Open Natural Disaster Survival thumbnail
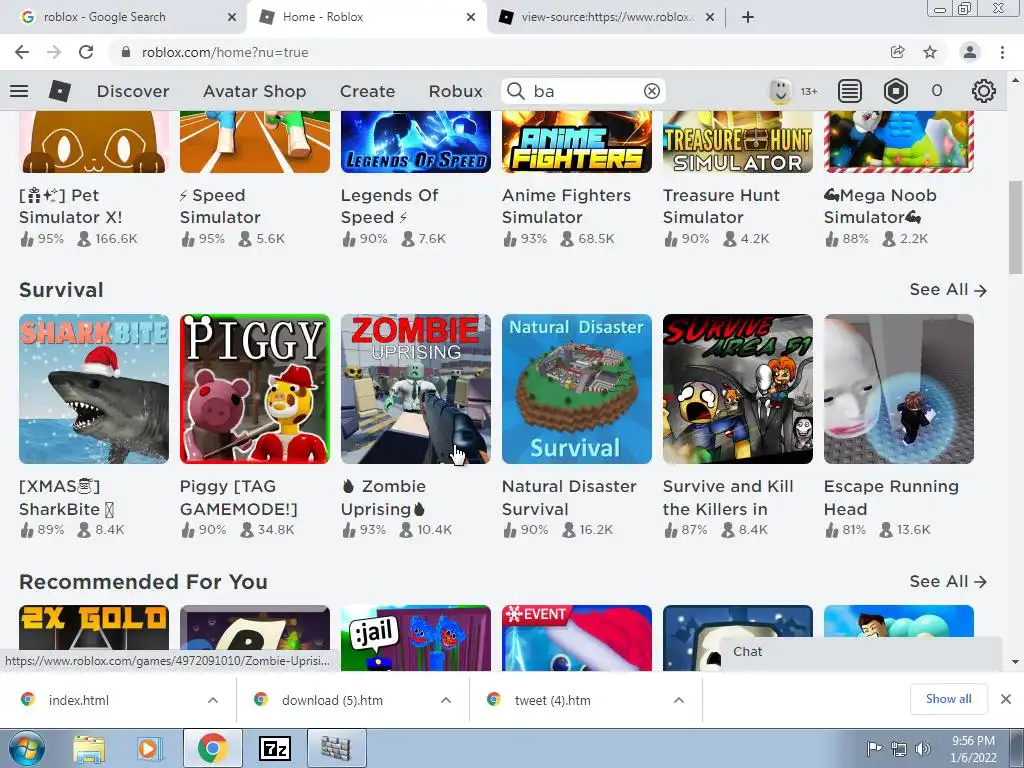This screenshot has width=1024, height=768. [x=577, y=389]
